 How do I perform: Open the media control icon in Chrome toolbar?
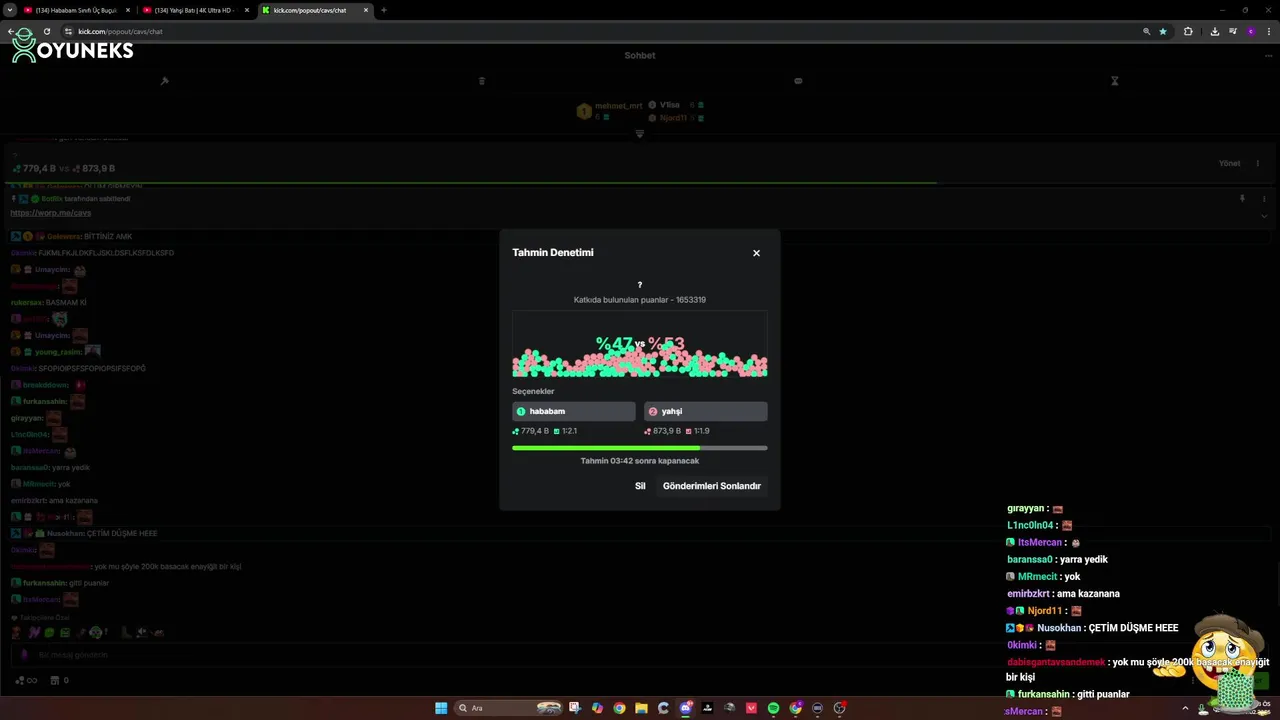tap(1232, 31)
